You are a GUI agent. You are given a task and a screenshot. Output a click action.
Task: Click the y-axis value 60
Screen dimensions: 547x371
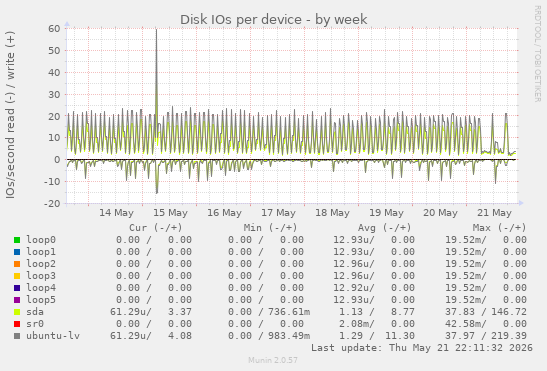pos(54,29)
